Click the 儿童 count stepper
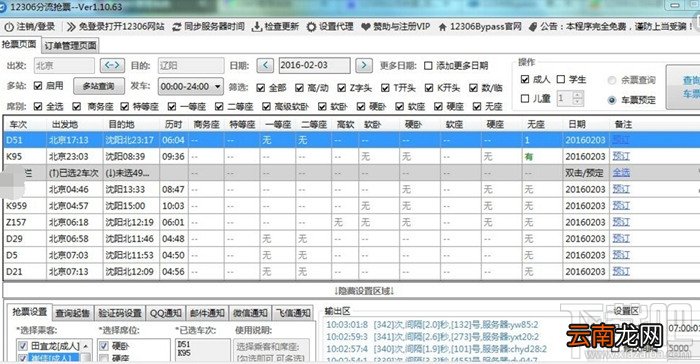700x364 pixels. click(x=570, y=98)
